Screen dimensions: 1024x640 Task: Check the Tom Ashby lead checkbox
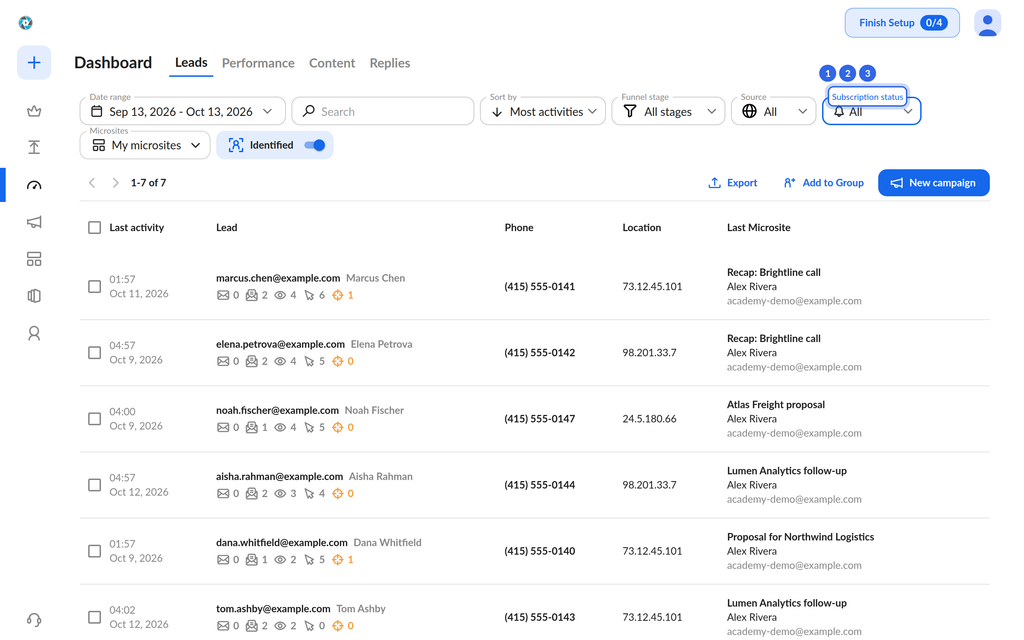pyautogui.click(x=95, y=617)
